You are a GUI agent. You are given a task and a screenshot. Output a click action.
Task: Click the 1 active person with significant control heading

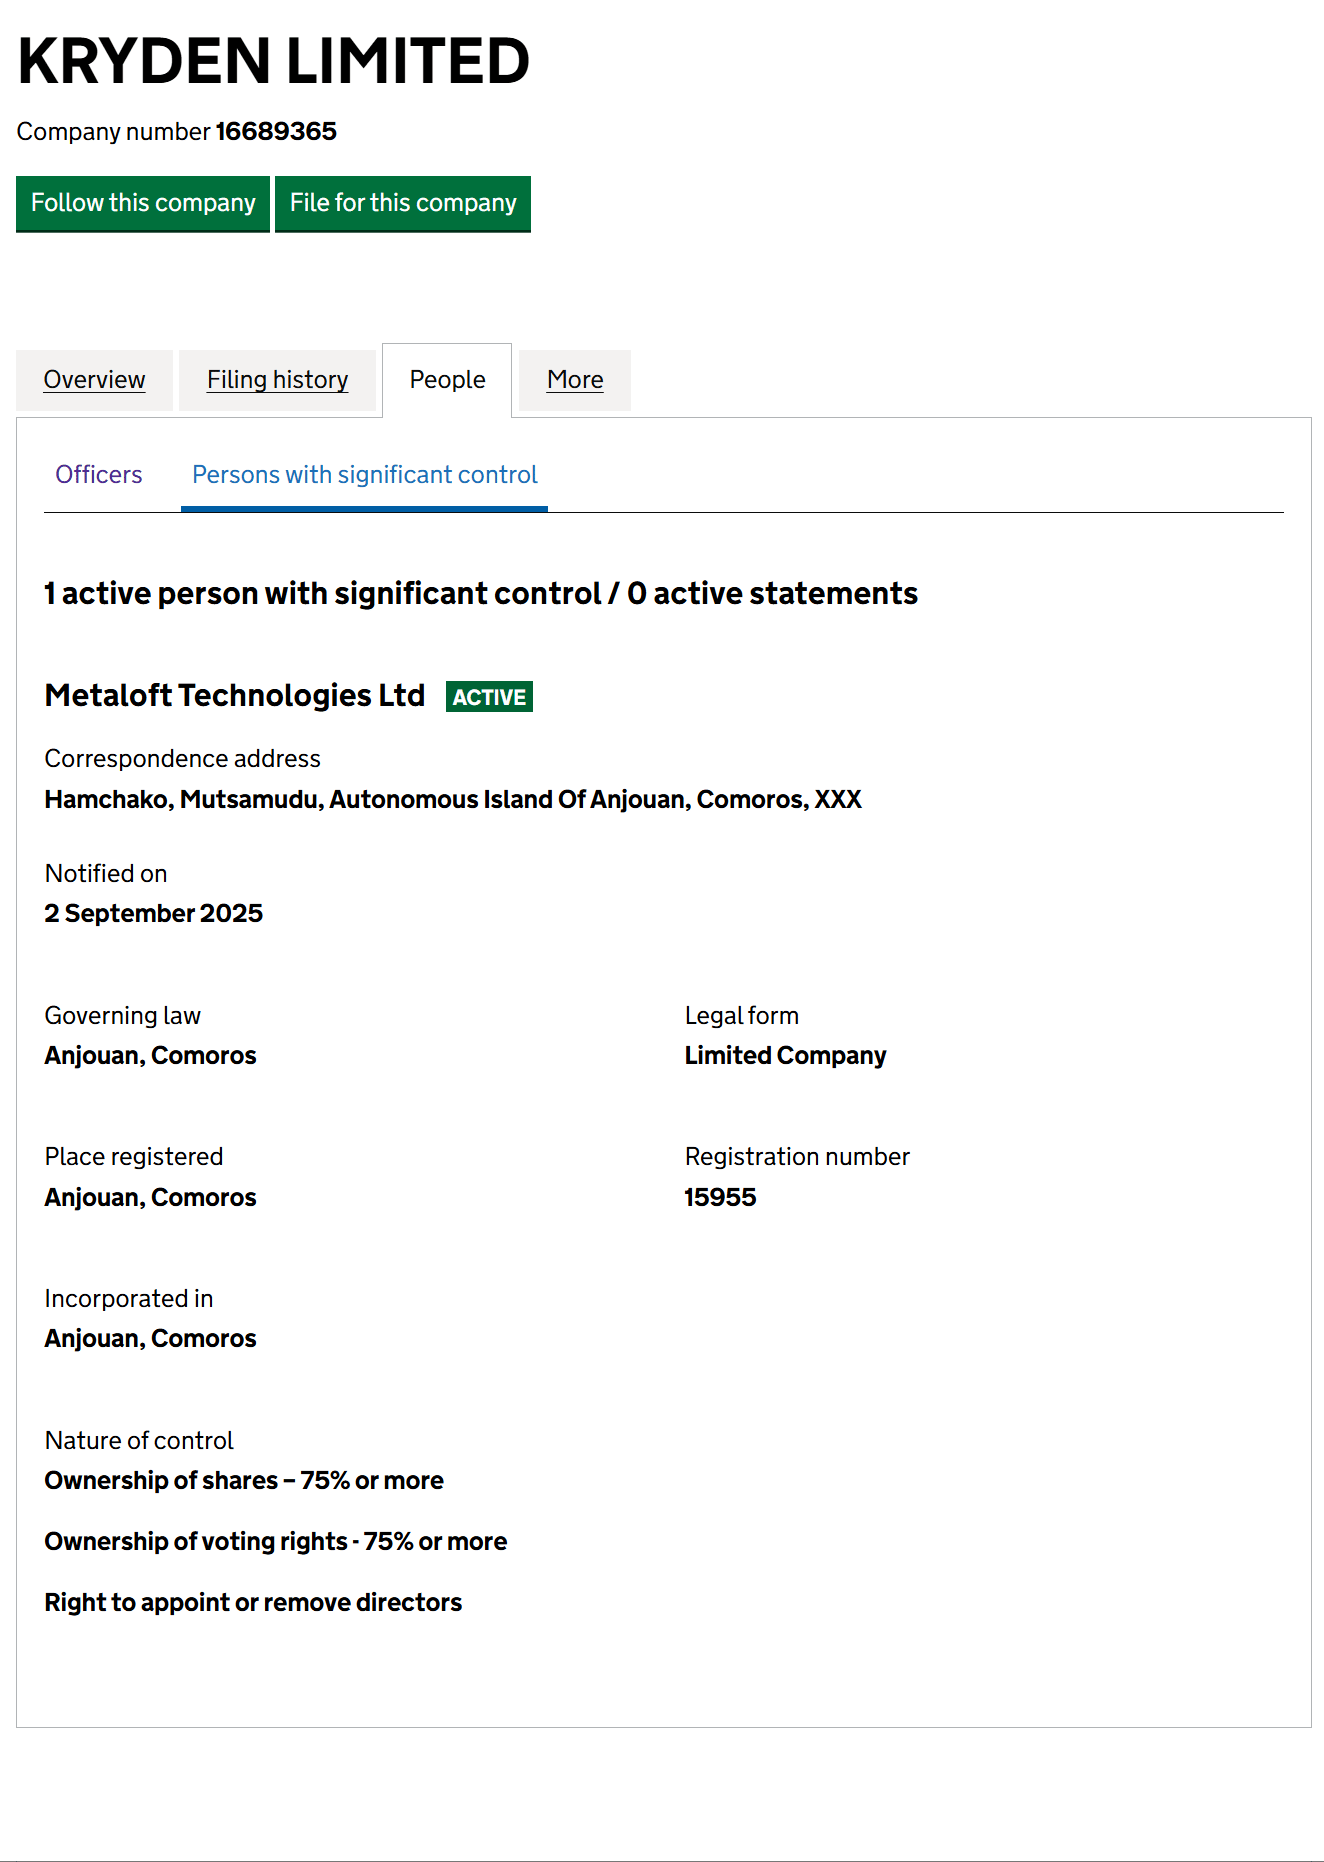coord(481,594)
